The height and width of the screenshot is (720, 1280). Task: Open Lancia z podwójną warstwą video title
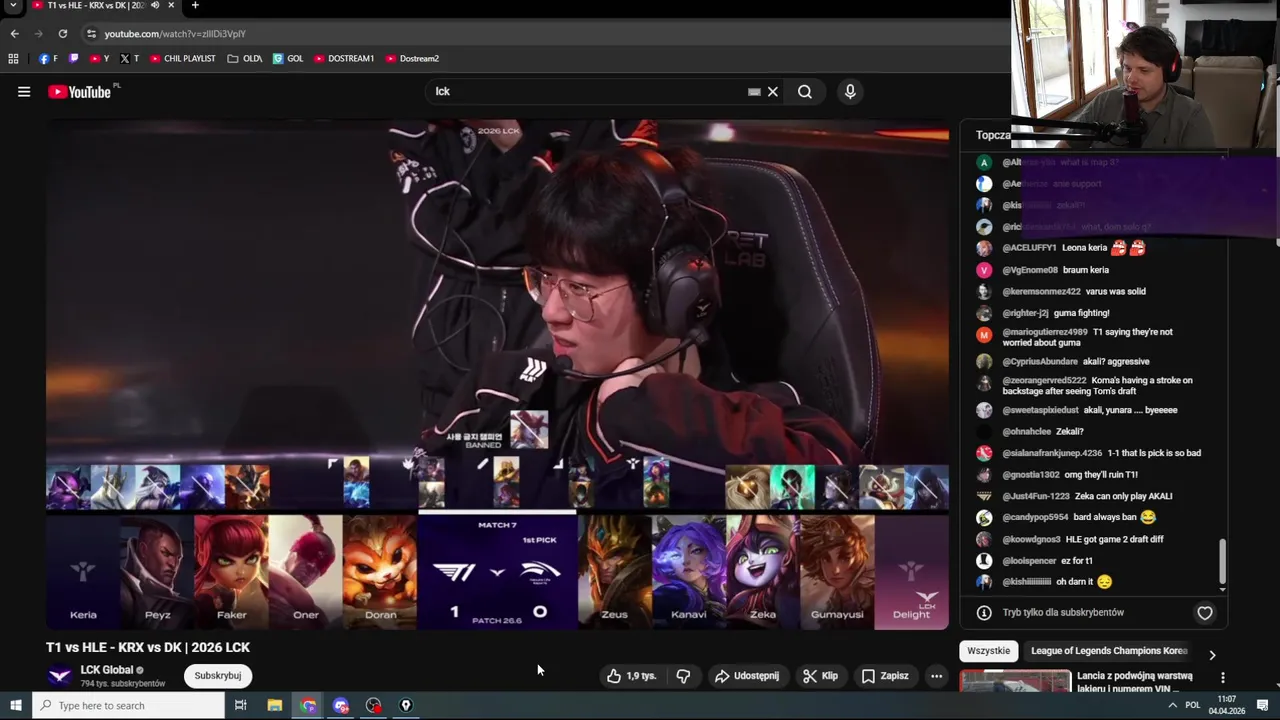1134,682
